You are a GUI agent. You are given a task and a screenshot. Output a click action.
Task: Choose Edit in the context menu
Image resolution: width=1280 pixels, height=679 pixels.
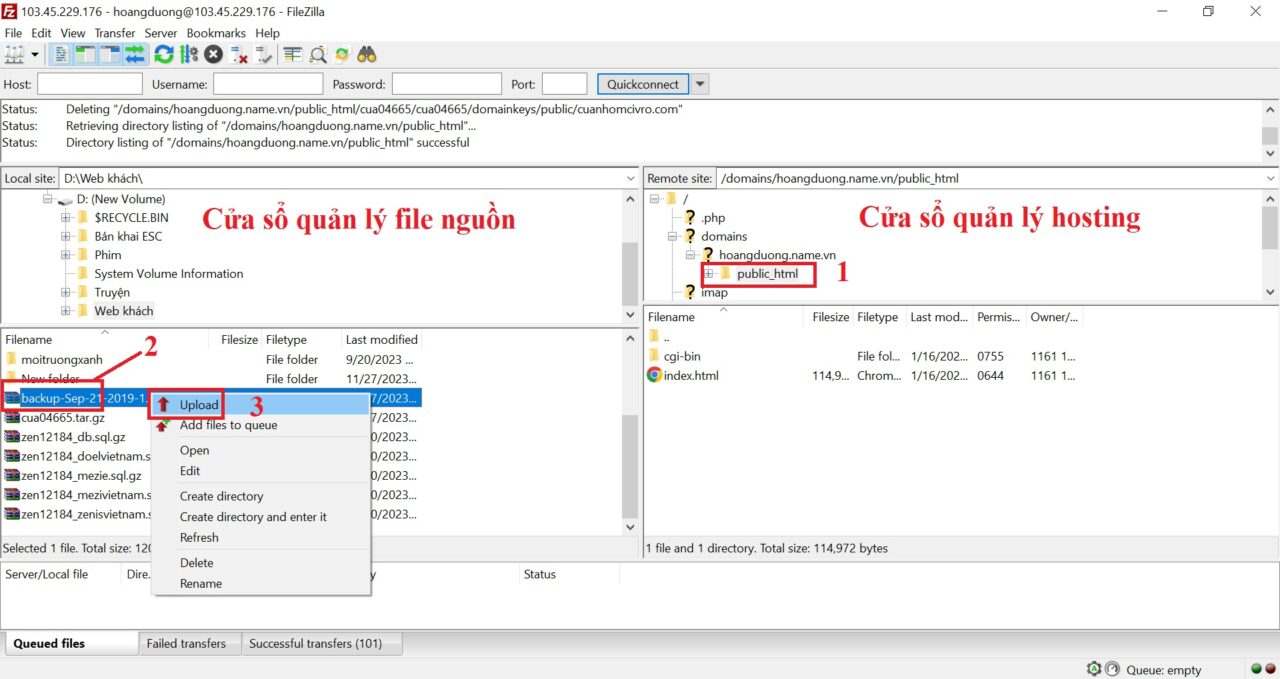pyautogui.click(x=262, y=471)
